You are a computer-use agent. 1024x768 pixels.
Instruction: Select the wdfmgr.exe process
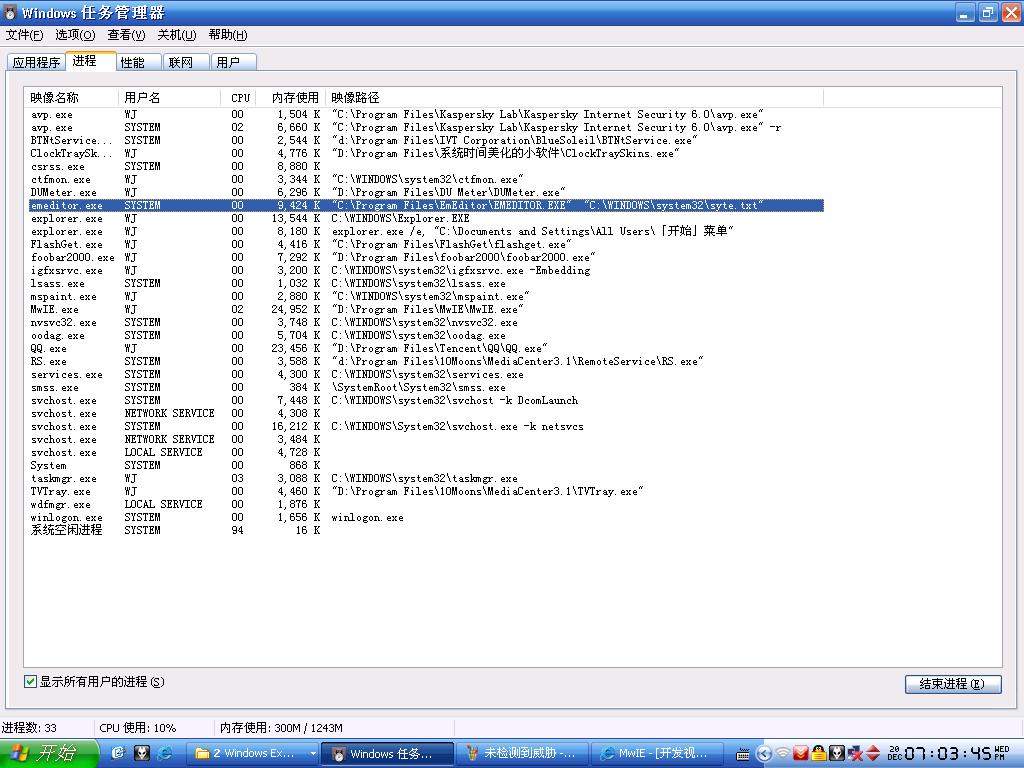pos(426,504)
